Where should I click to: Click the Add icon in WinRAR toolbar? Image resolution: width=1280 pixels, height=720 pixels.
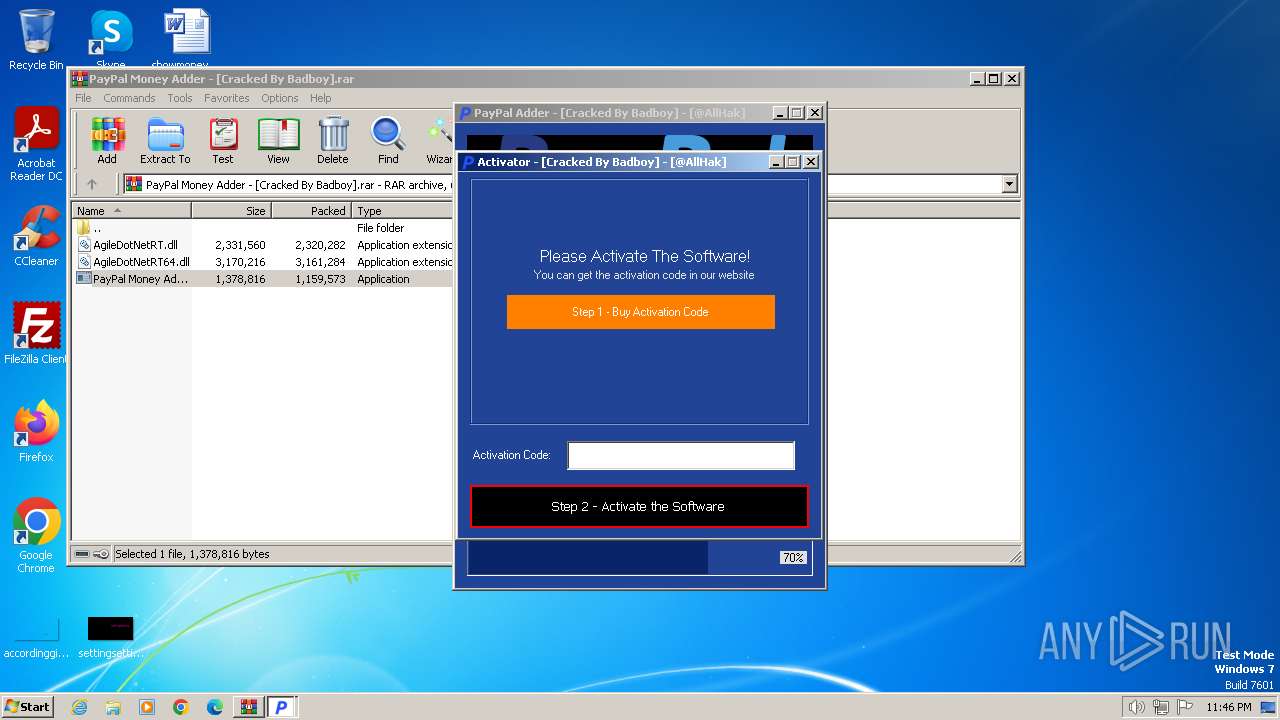[x=107, y=141]
